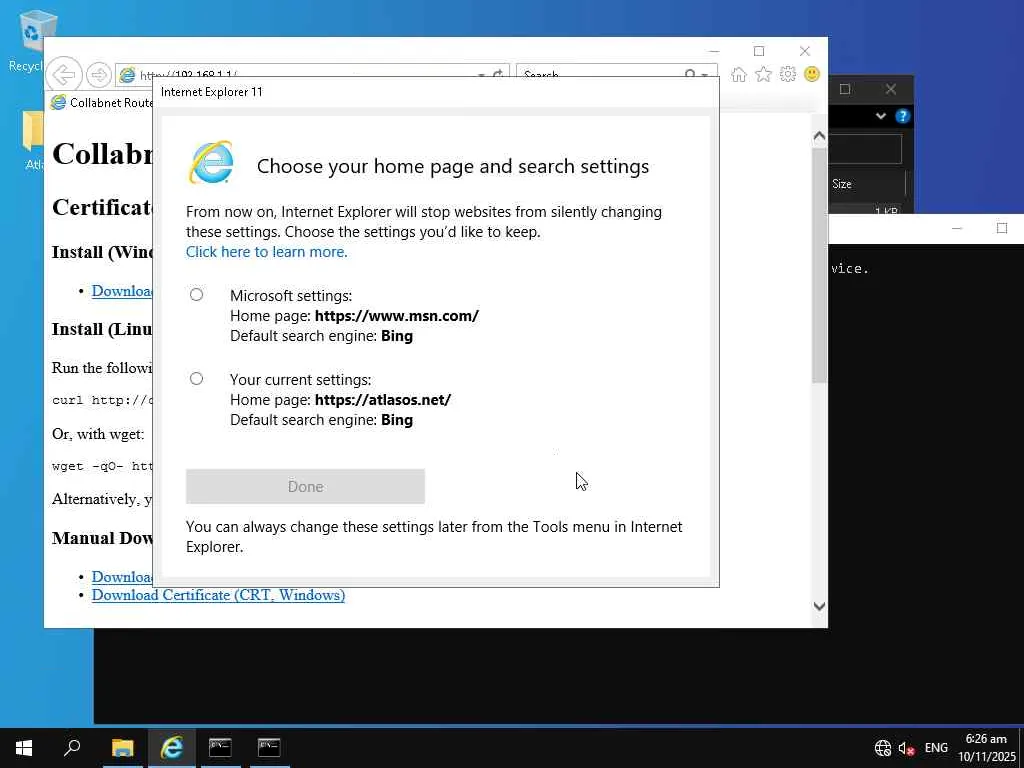Image resolution: width=1024 pixels, height=768 pixels.
Task: Click the smiley feedback icon
Action: (812, 74)
